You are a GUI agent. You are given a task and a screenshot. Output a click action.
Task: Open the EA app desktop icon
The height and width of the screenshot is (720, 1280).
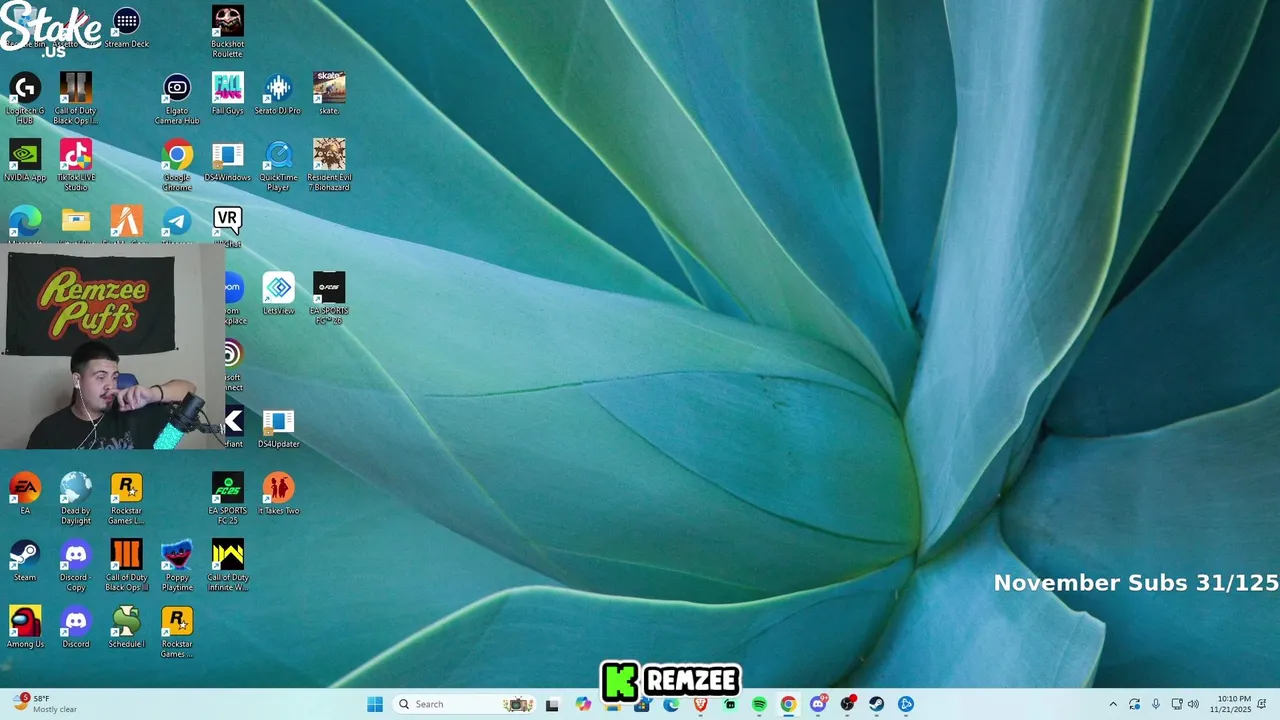tap(25, 494)
